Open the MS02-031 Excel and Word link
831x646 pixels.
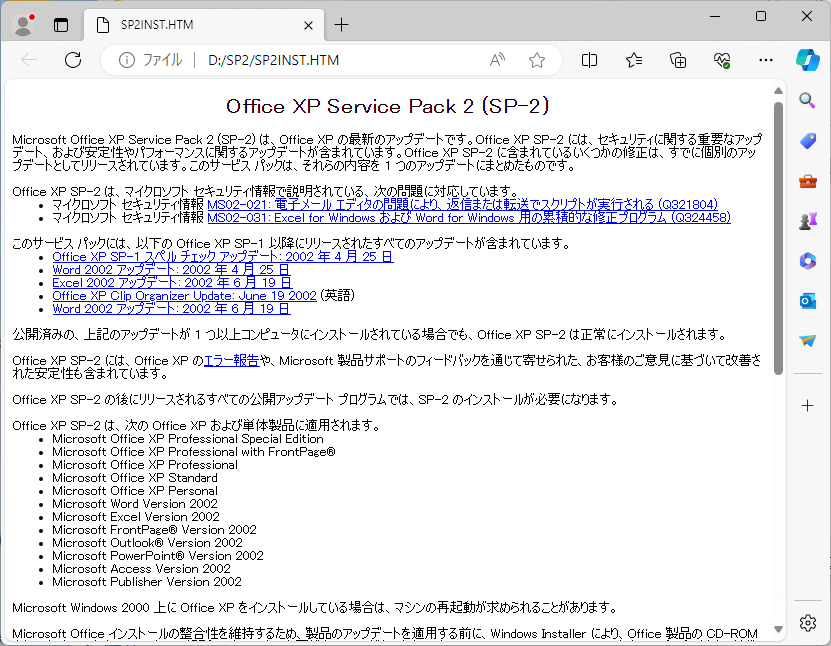[469, 217]
